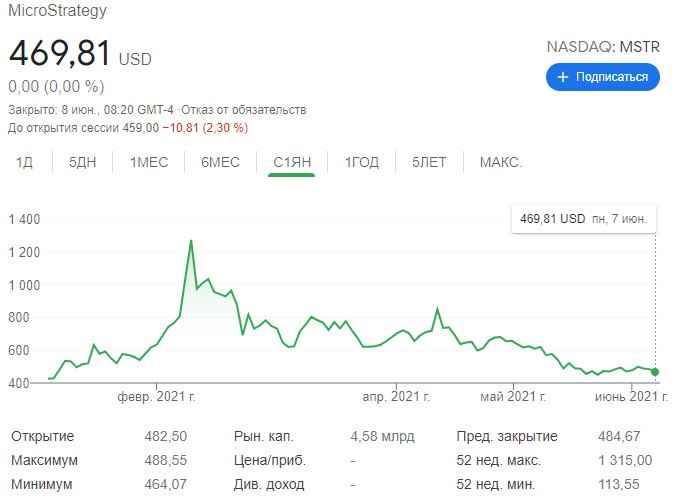The height and width of the screenshot is (503, 684).
Task: Click the −10,81 (2,30 %) premarket change
Action: [x=205, y=128]
